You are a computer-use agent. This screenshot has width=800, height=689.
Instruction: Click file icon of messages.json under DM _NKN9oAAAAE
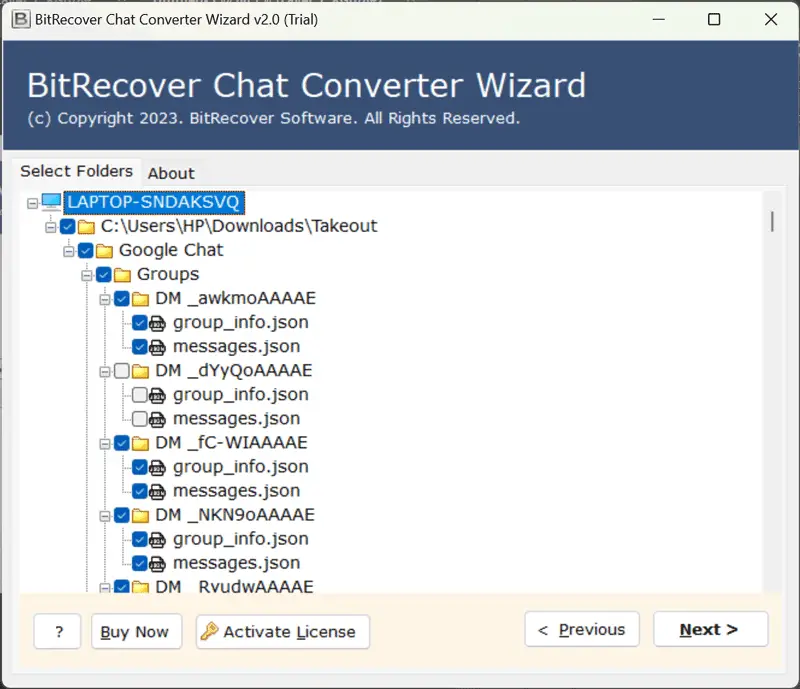158,563
